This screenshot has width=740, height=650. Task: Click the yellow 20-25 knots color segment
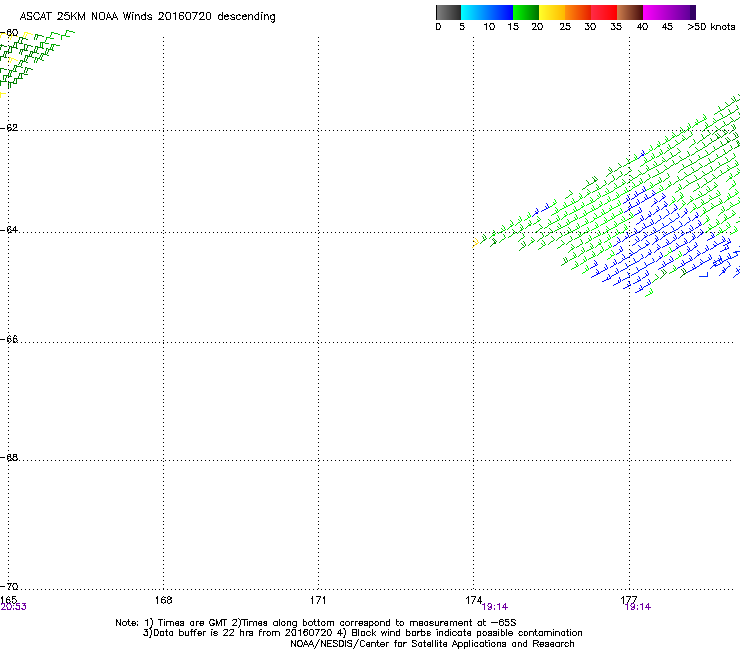pyautogui.click(x=552, y=12)
